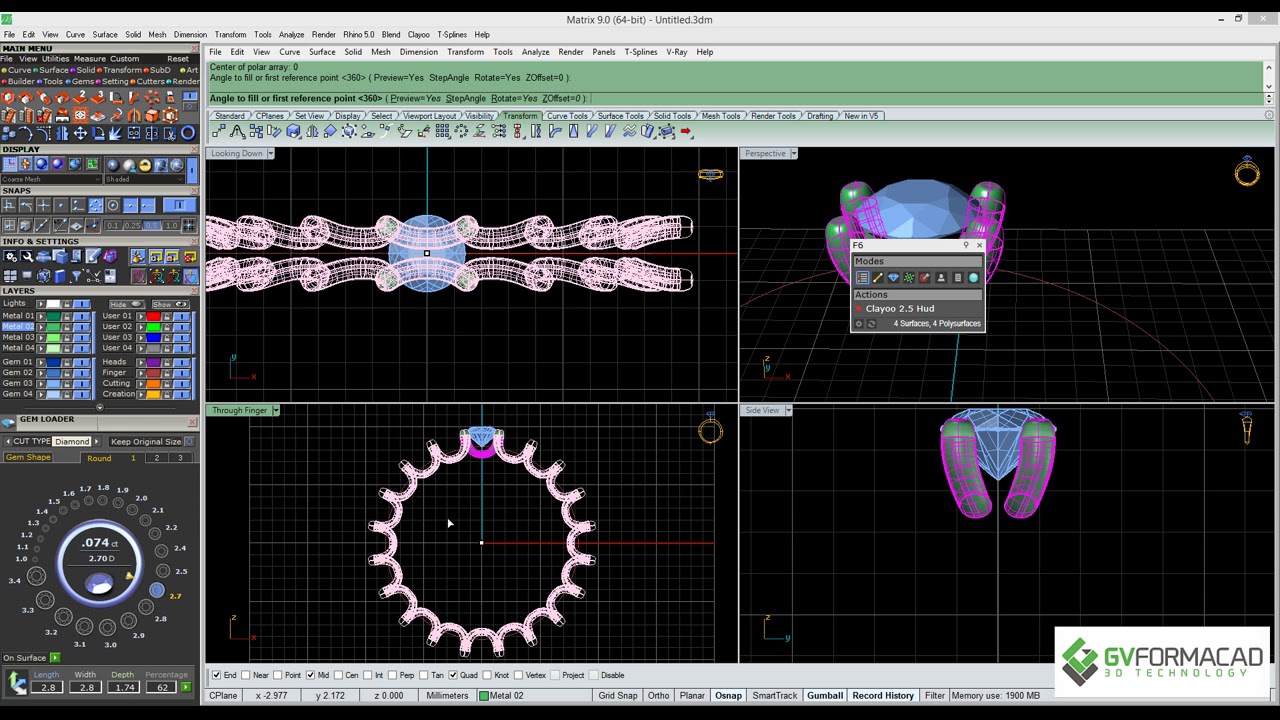Enable the Project osnap checkbox
Viewport: 1280px width, 720px height.
pos(555,675)
